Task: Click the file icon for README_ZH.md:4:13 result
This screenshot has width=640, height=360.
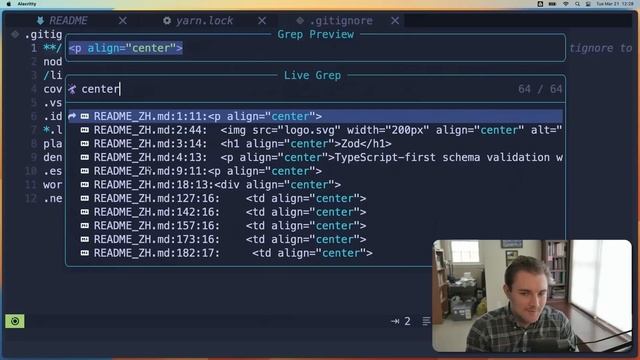Action: (x=84, y=158)
